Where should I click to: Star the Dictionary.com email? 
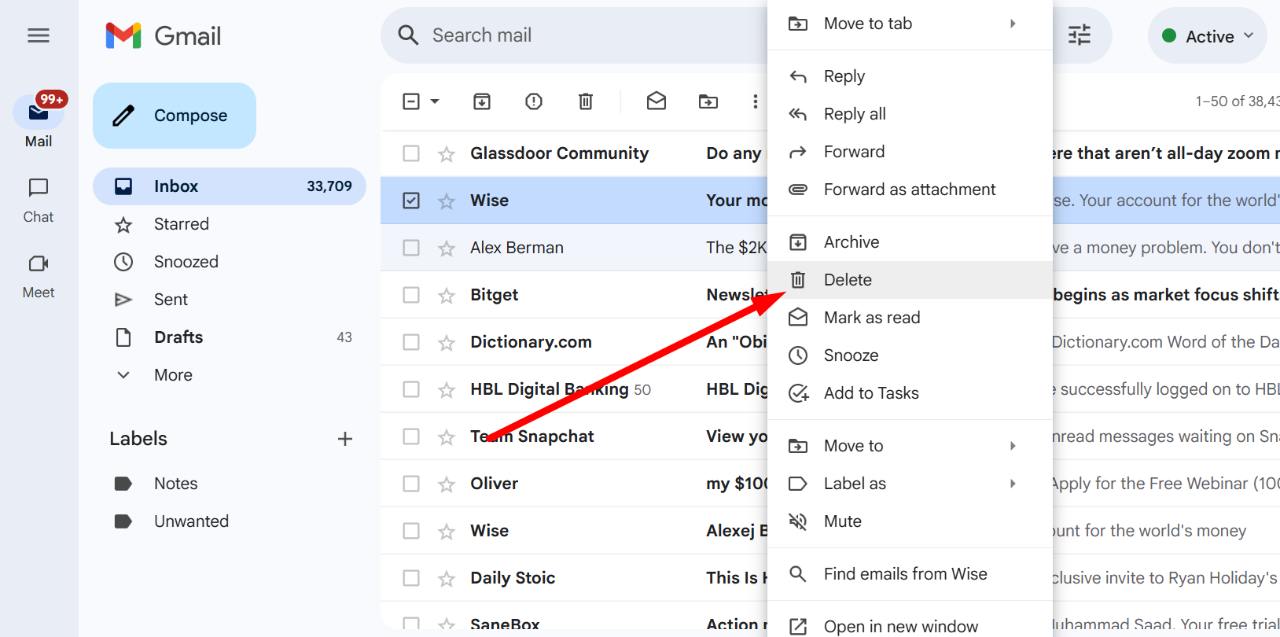(446, 342)
